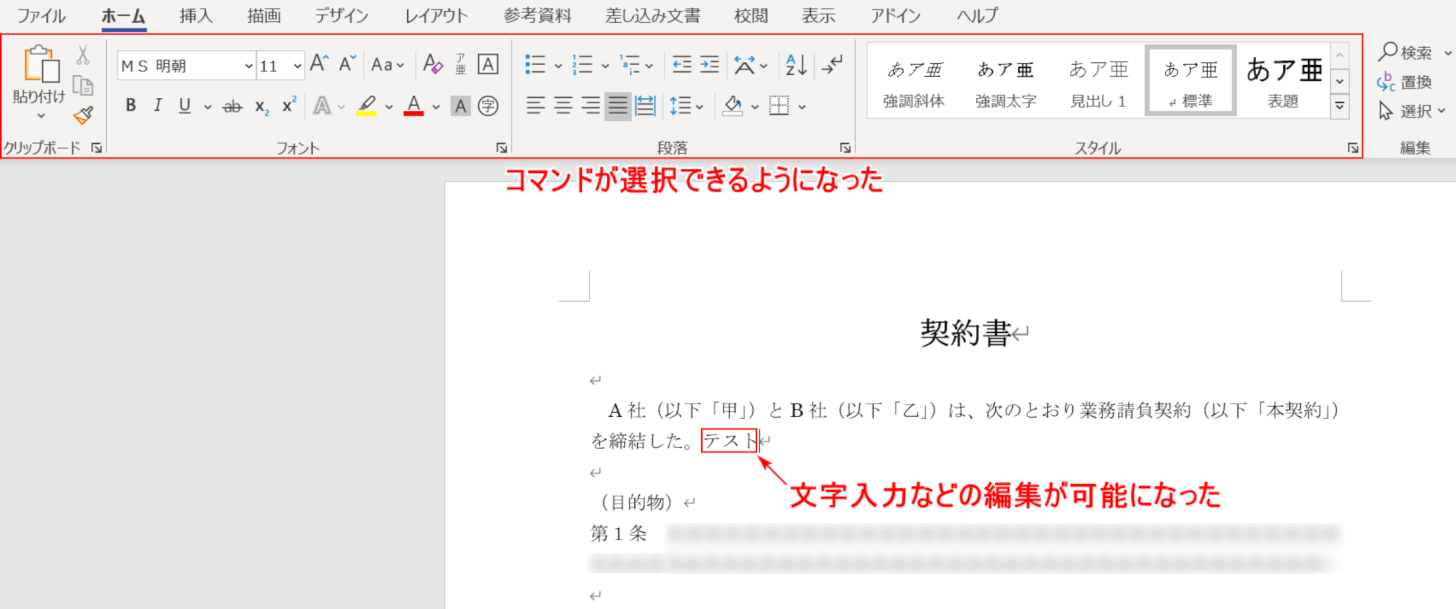The width and height of the screenshot is (1456, 609).
Task: Switch to the レイアウト tab
Action: click(x=436, y=16)
